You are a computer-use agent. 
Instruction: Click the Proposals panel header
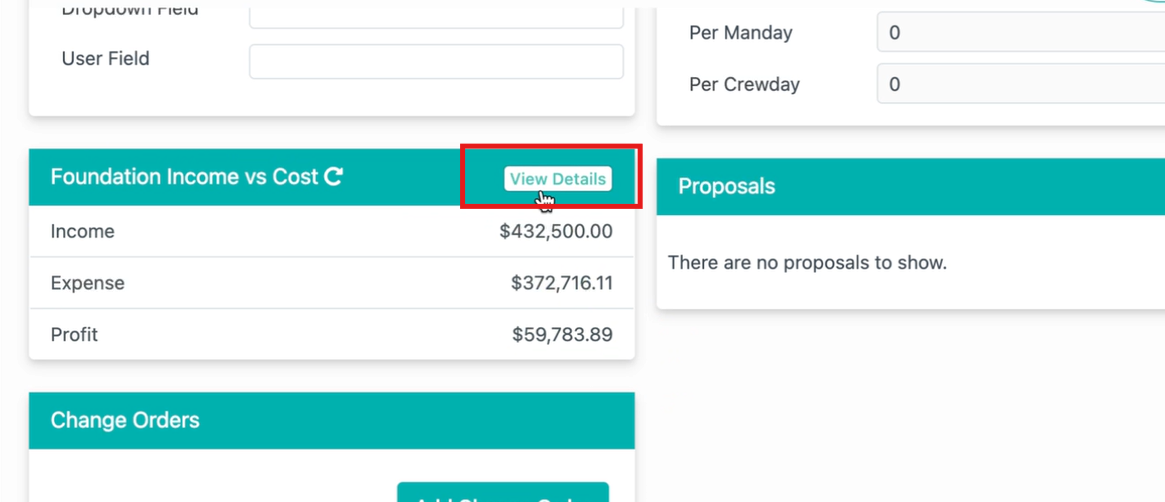(911, 186)
